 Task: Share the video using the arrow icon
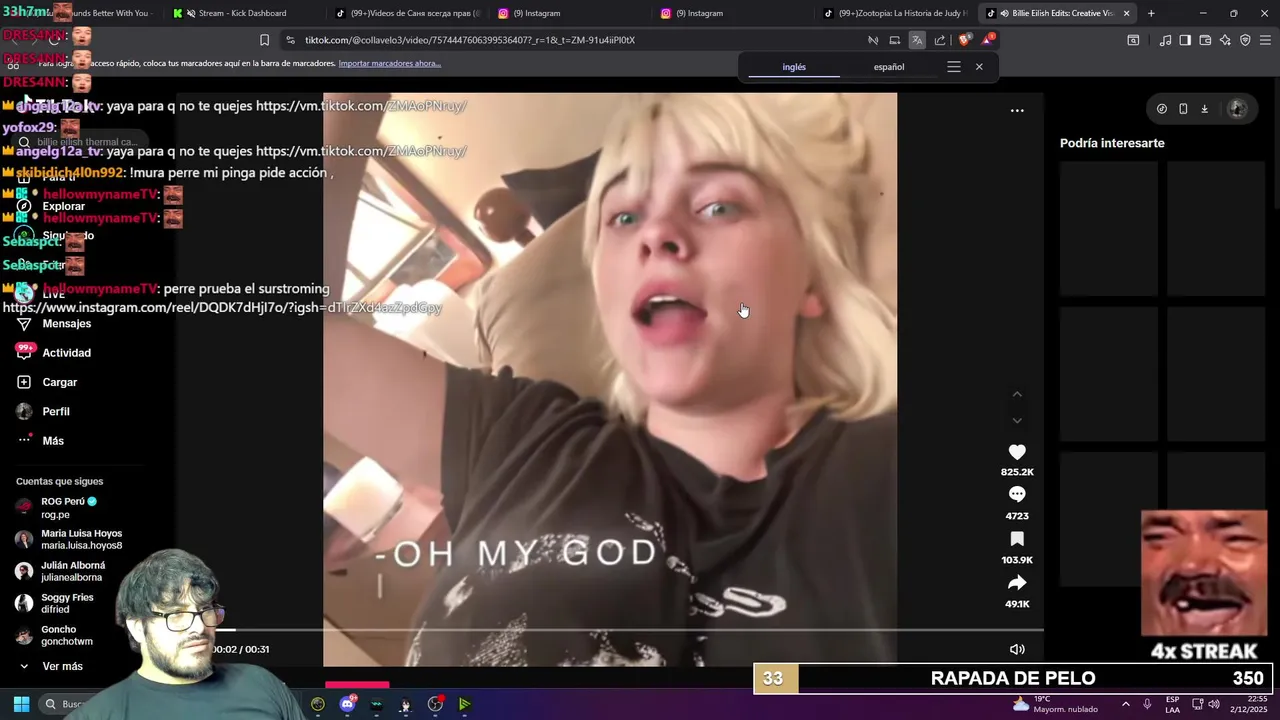pyautogui.click(x=1017, y=583)
